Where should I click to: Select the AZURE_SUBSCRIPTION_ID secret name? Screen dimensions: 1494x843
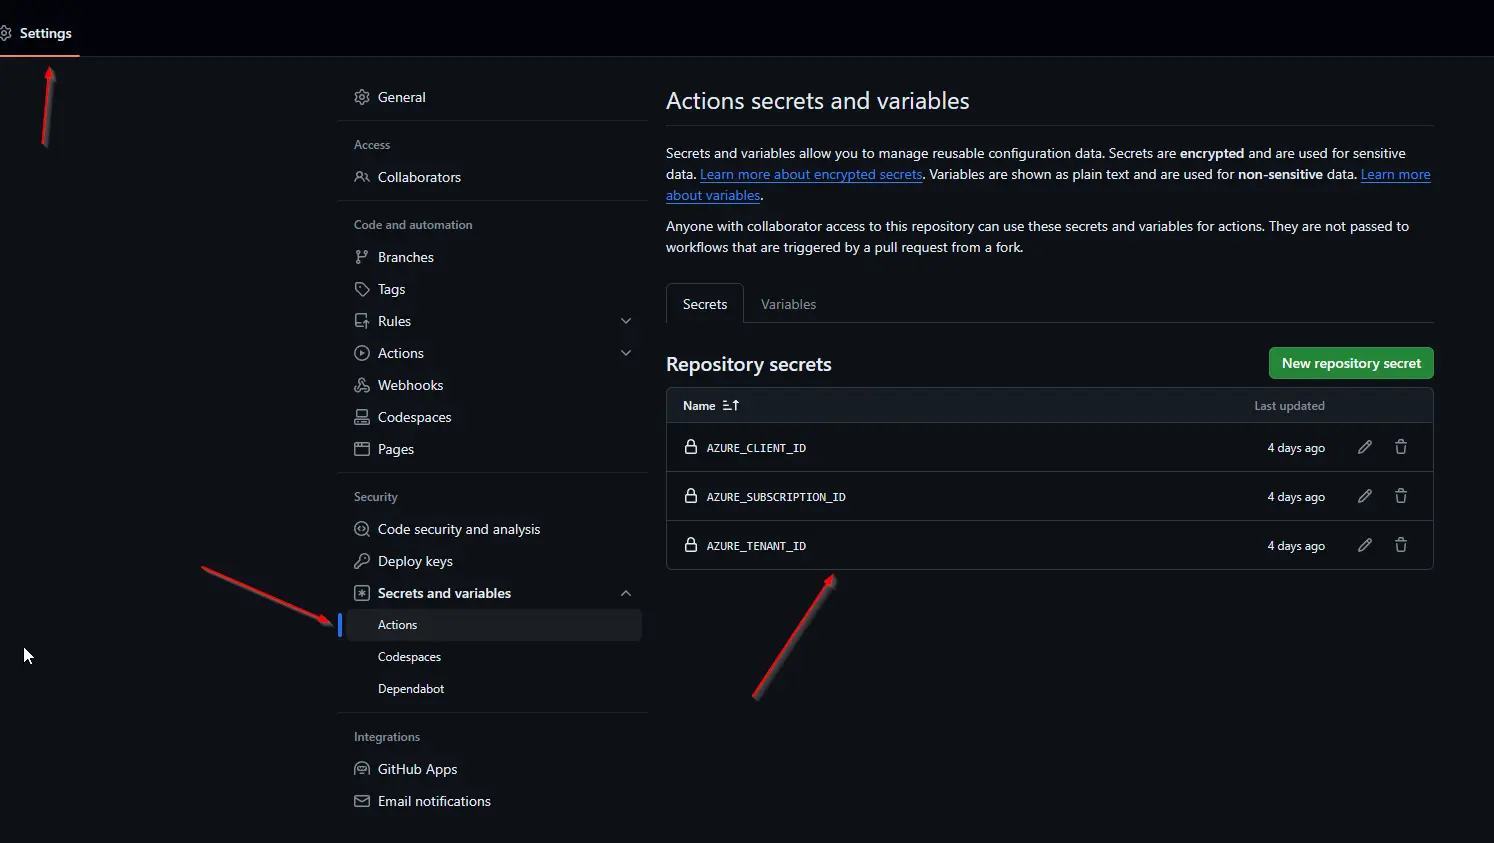tap(776, 497)
